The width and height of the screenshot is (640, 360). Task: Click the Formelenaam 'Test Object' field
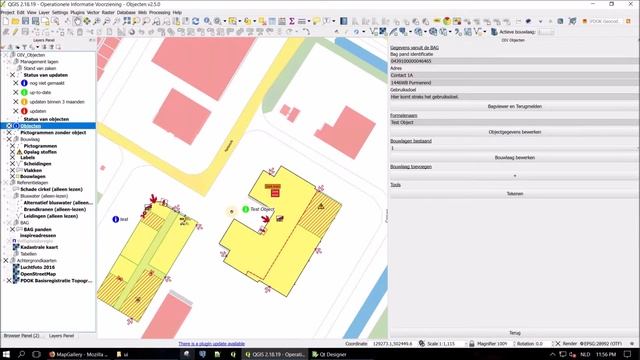tap(514, 122)
